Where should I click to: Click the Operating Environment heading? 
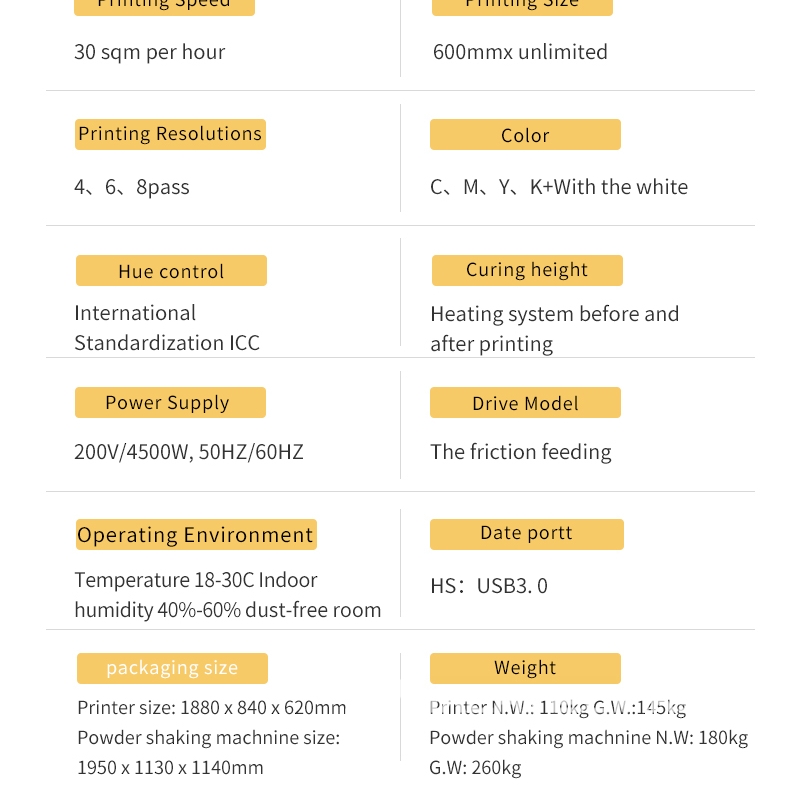196,535
